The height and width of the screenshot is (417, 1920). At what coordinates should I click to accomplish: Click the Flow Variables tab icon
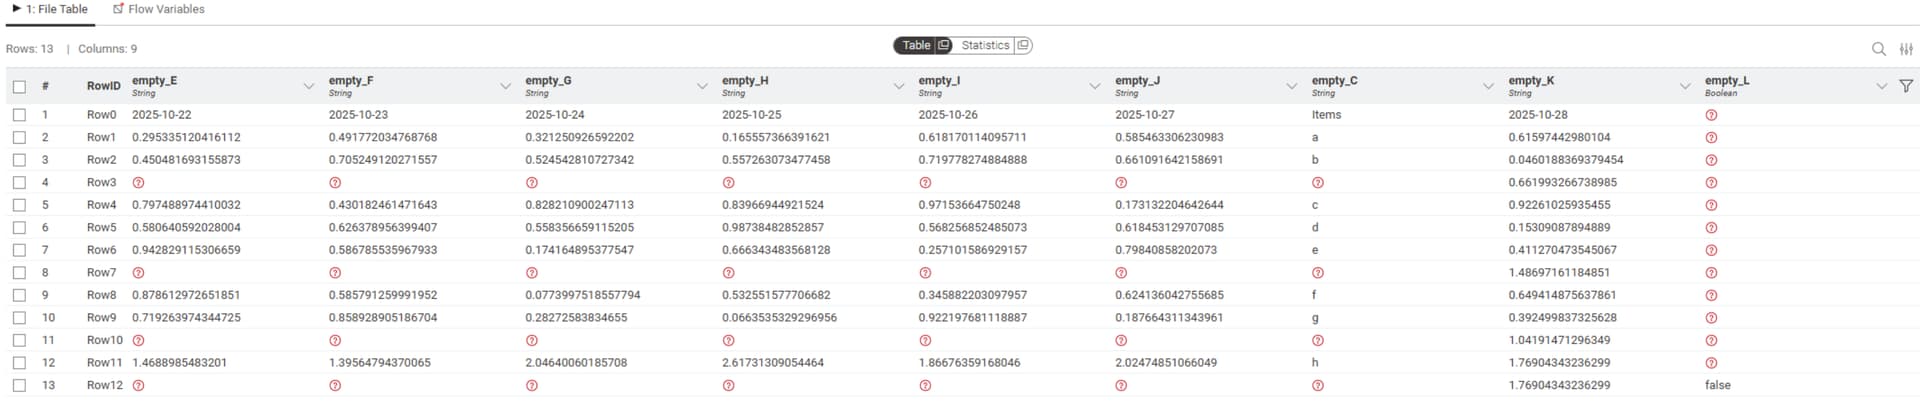[x=118, y=9]
